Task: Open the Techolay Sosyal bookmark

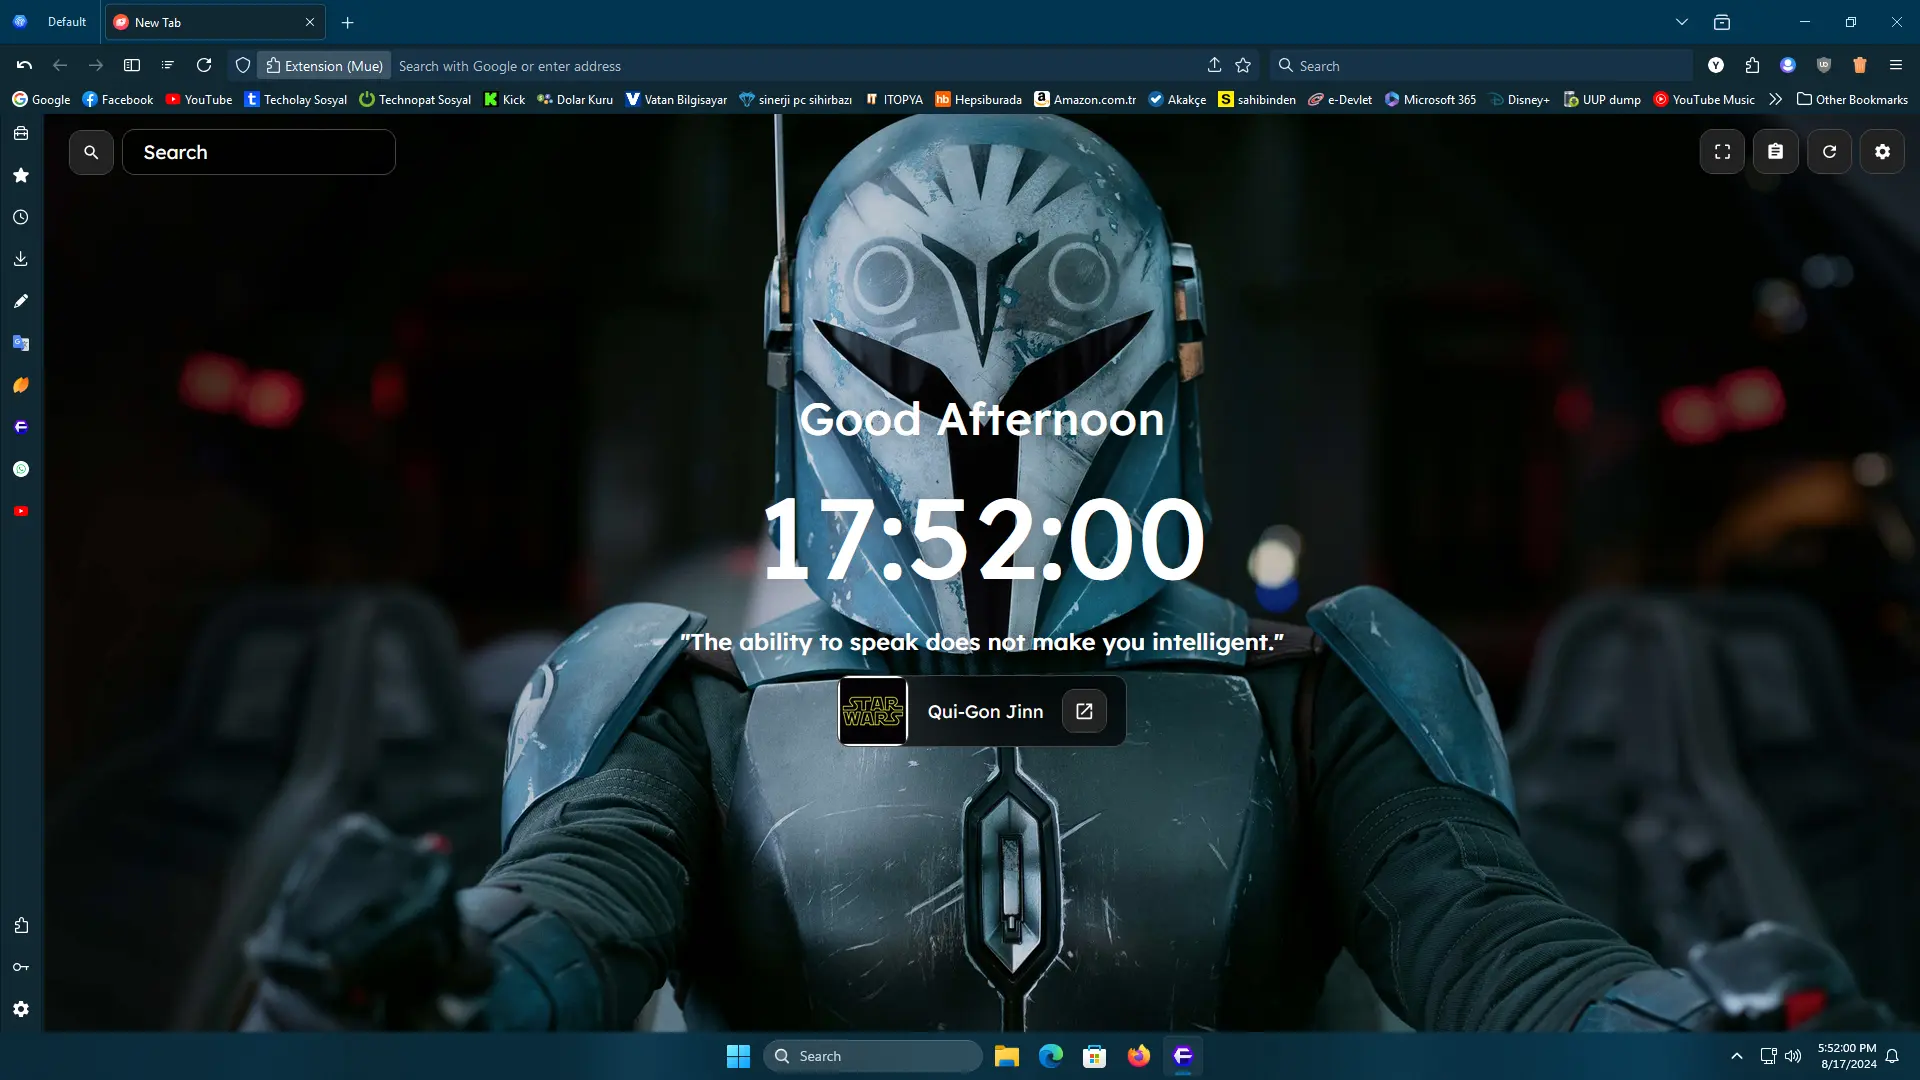Action: pos(296,99)
